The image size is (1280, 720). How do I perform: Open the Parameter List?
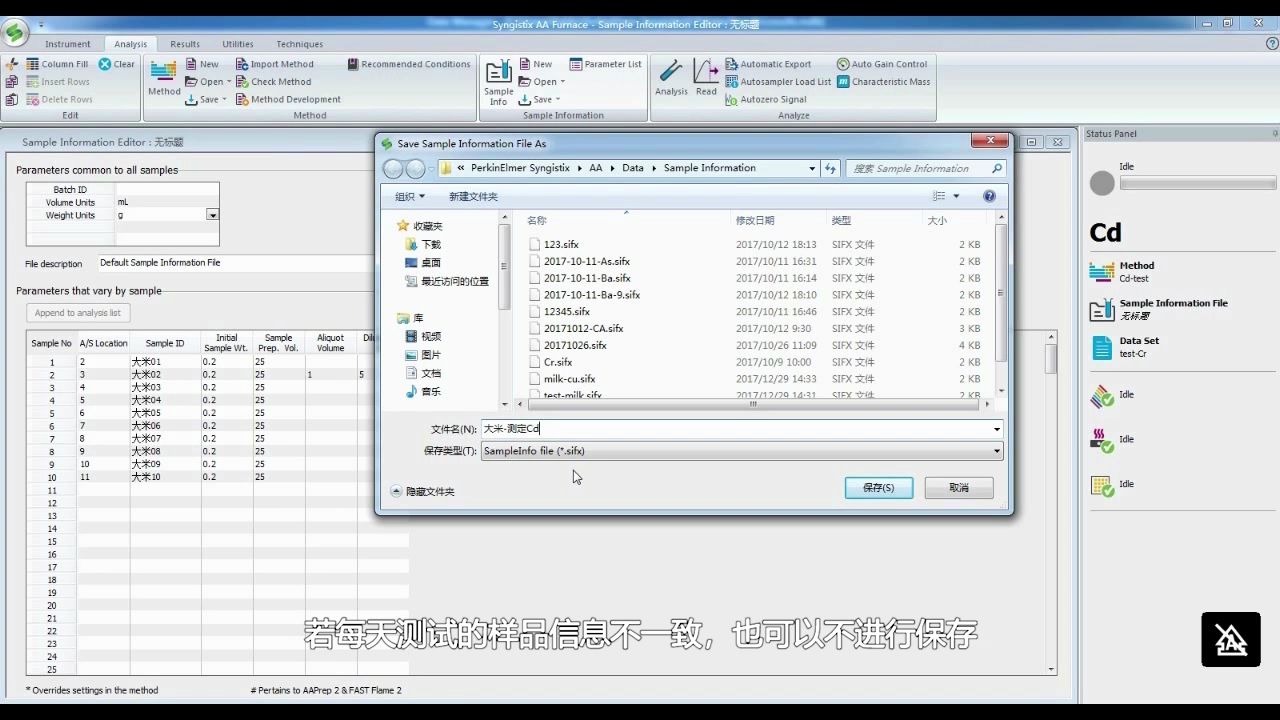[606, 64]
